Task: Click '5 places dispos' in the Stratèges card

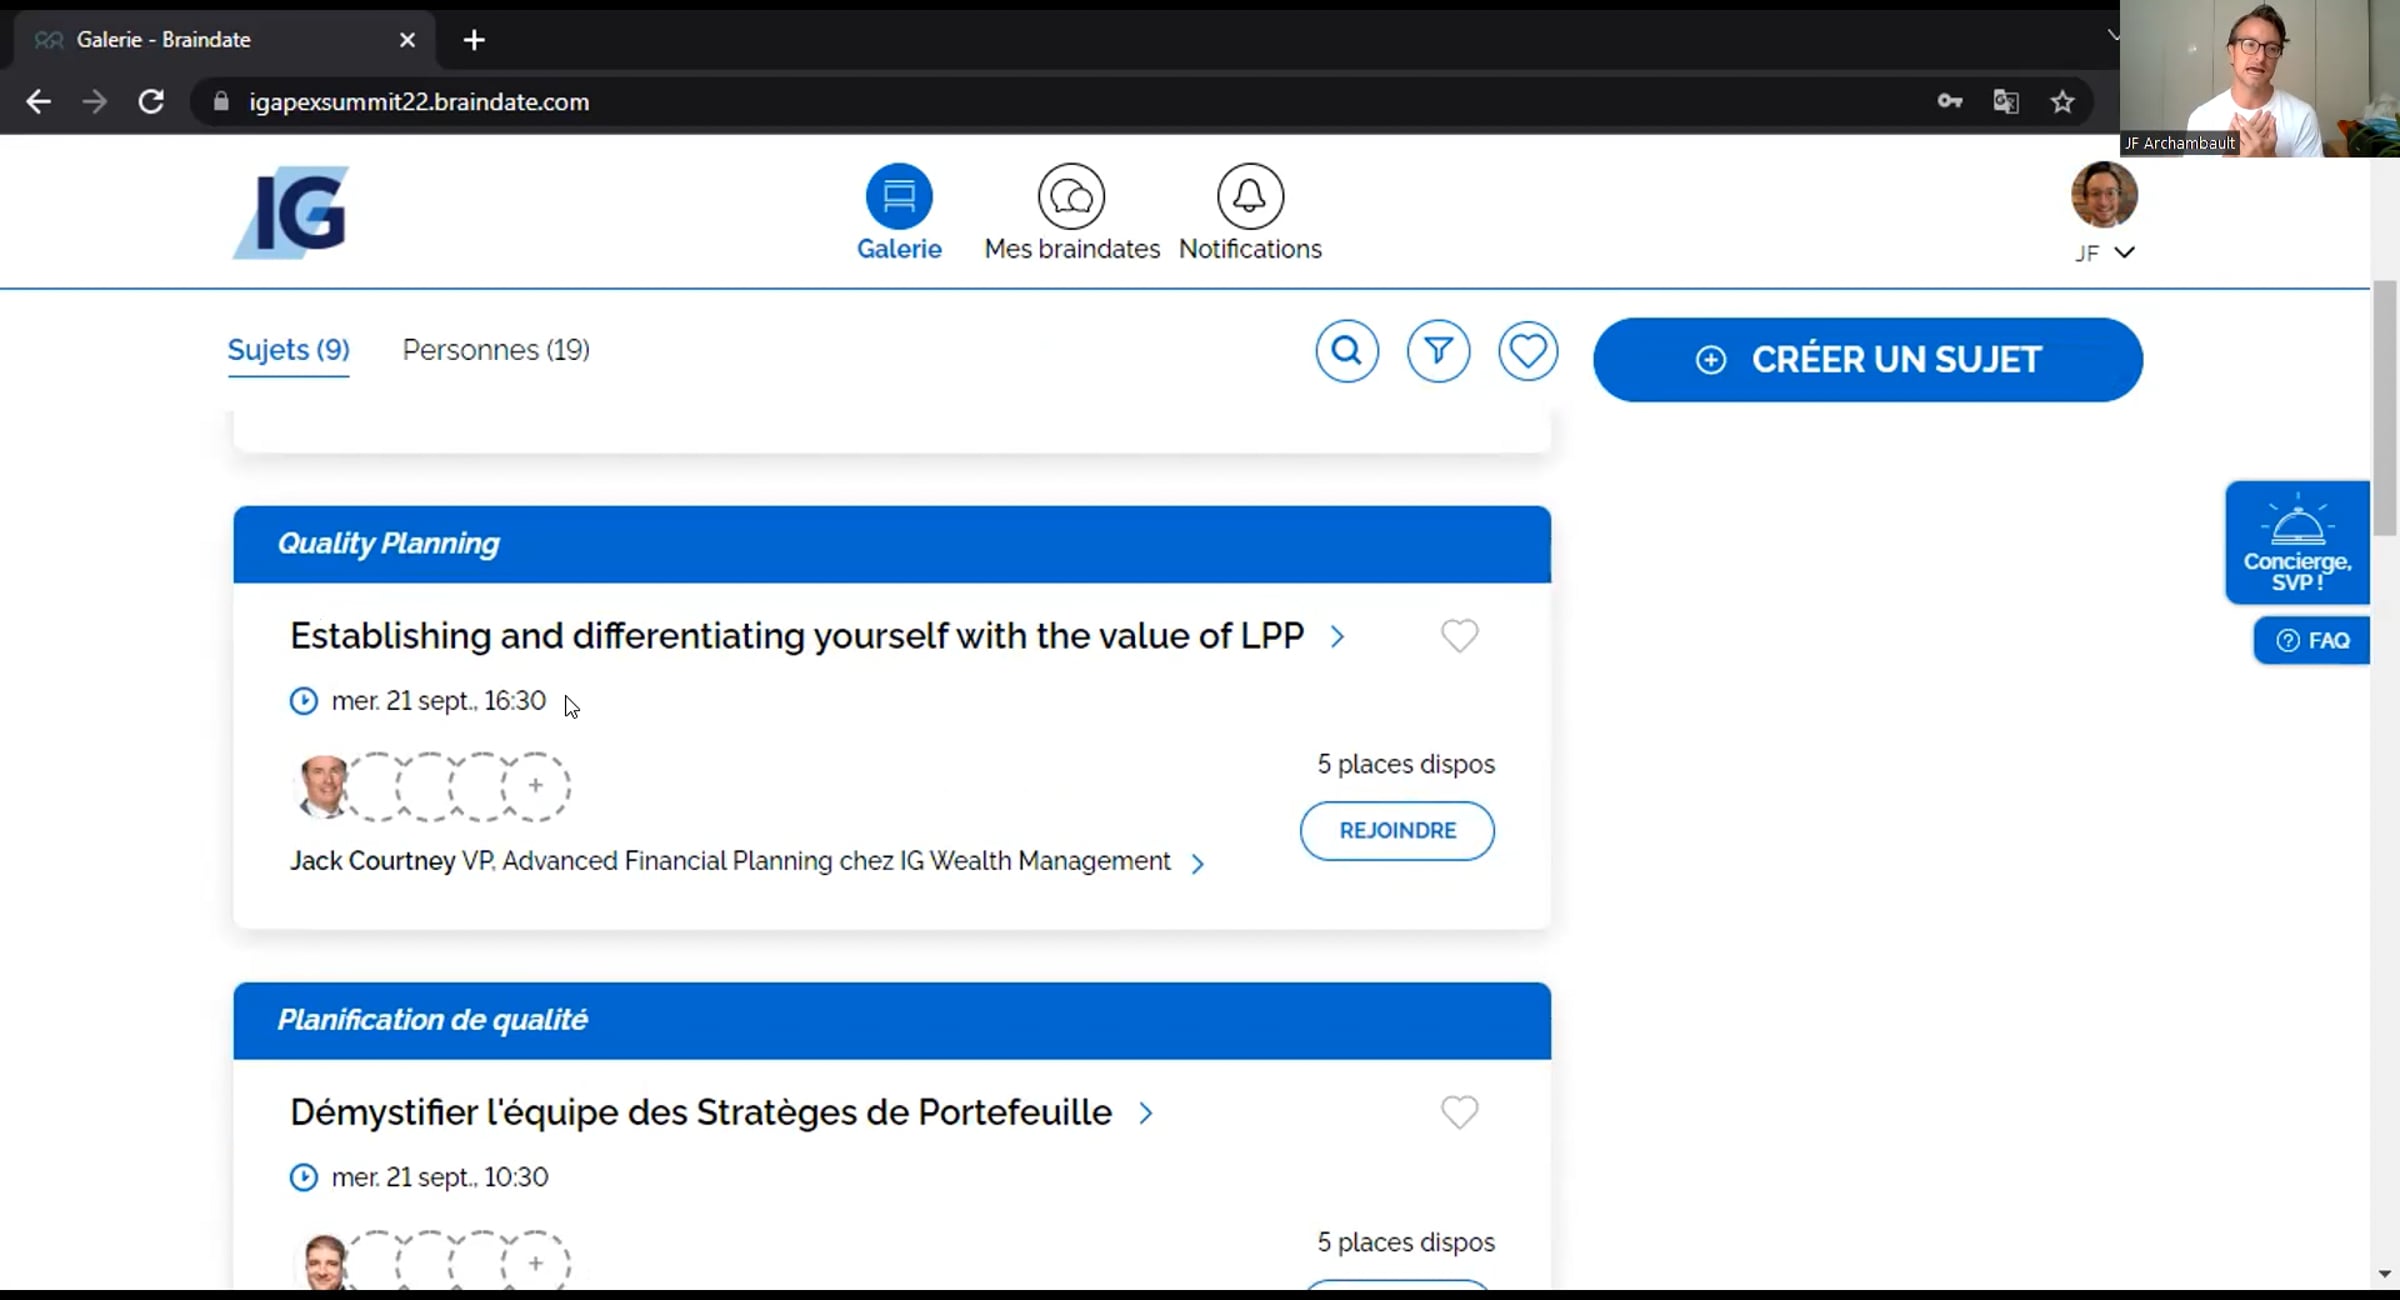Action: point(1406,1242)
